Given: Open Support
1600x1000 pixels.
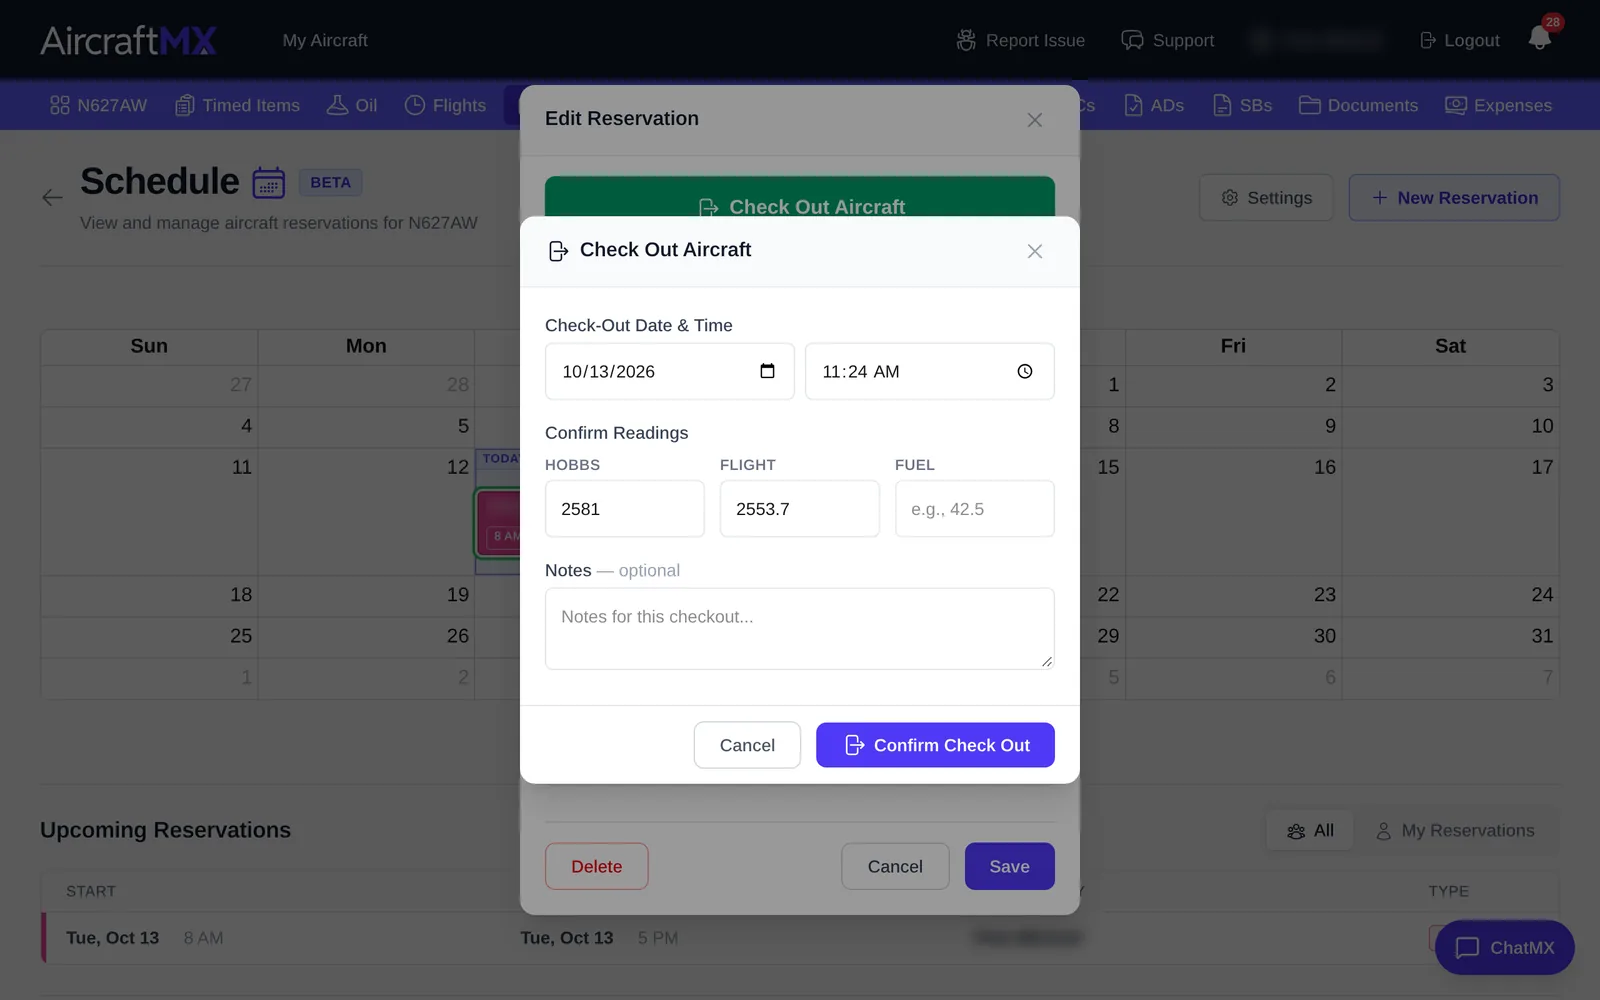Looking at the screenshot, I should [x=1167, y=40].
